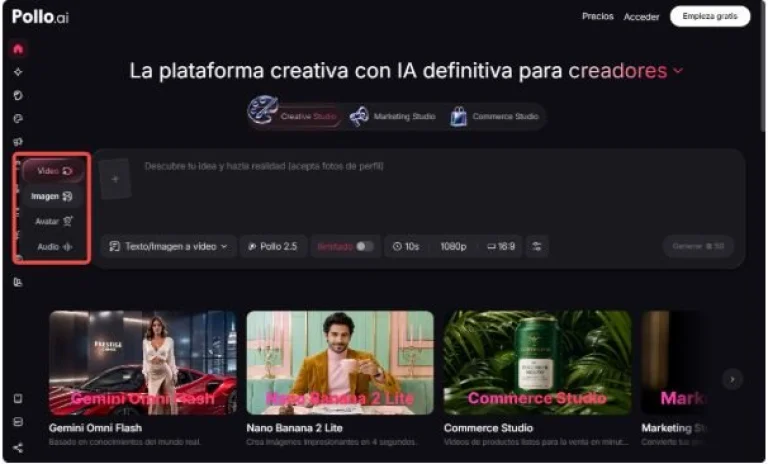This screenshot has width=768, height=464.
Task: Click the megaphone icon of Marketing Studio
Action: click(359, 117)
